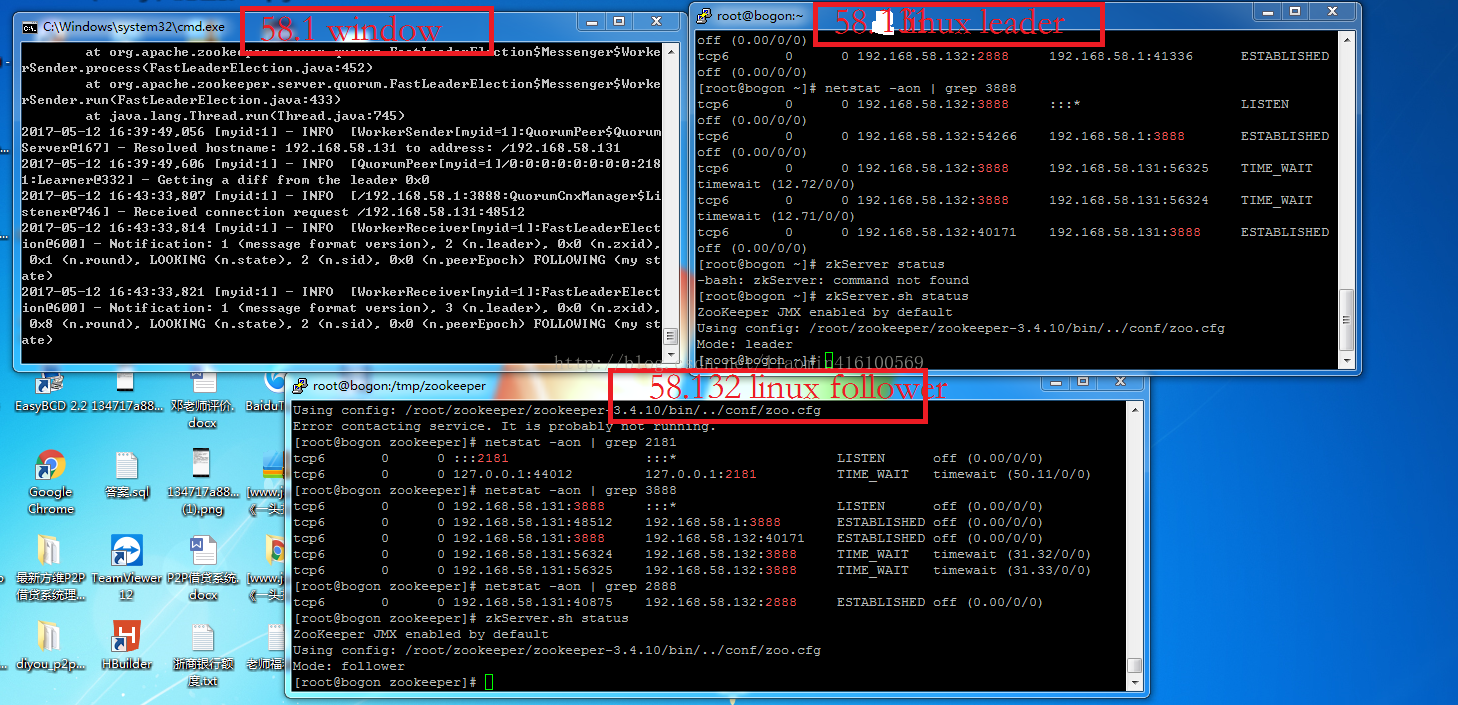This screenshot has width=1458, height=705.
Task: Select the 浙商银行额度.txt text file
Action: [x=203, y=656]
